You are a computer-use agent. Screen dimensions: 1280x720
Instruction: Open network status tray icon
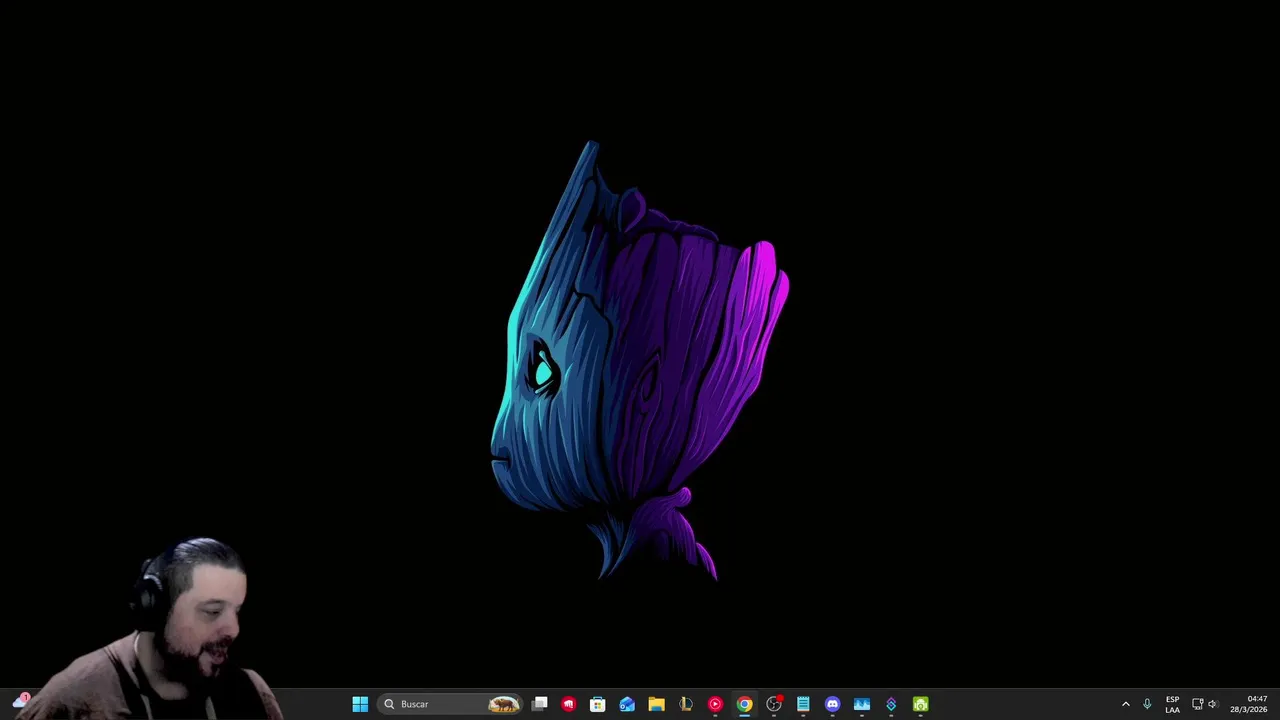1197,704
